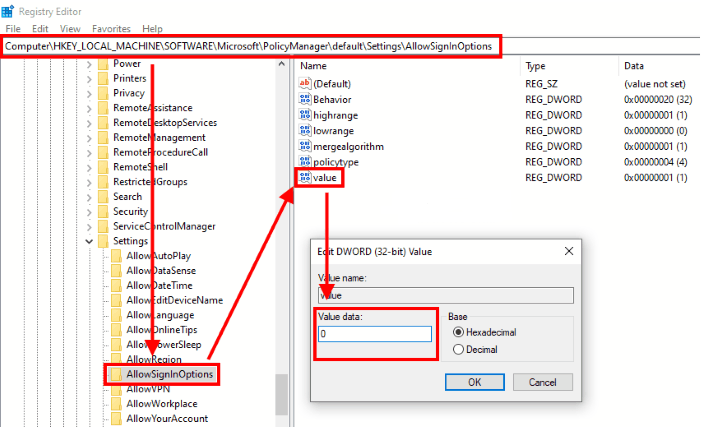721x427 pixels.
Task: Click the icon next to lowrange entry
Action: click(x=305, y=130)
